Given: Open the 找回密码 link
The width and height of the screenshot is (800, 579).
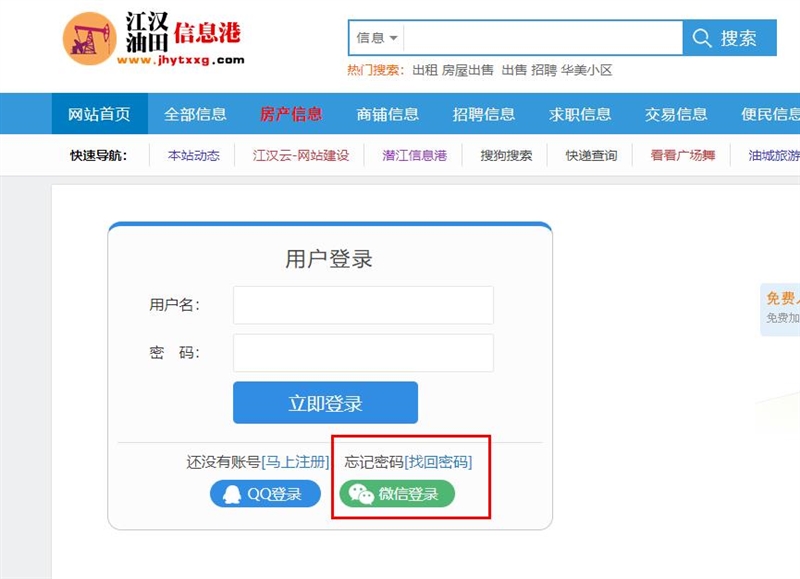Looking at the screenshot, I should click(x=439, y=462).
